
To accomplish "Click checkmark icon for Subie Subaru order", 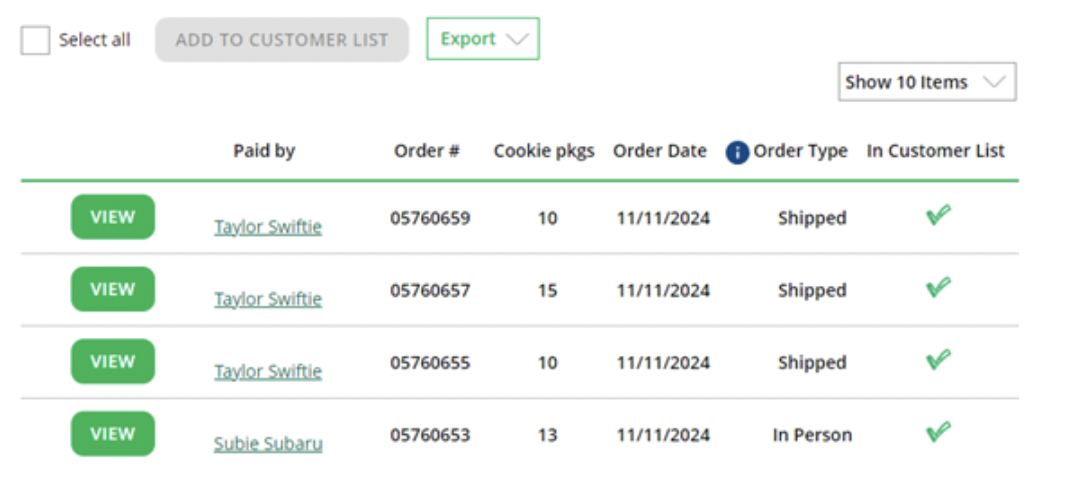I will (x=938, y=432).
